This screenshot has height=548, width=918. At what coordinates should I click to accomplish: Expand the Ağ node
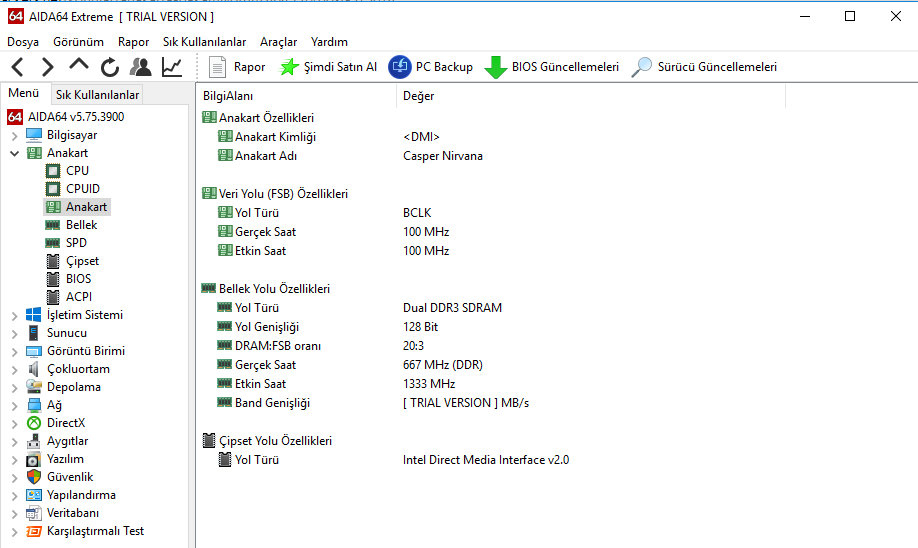15,406
